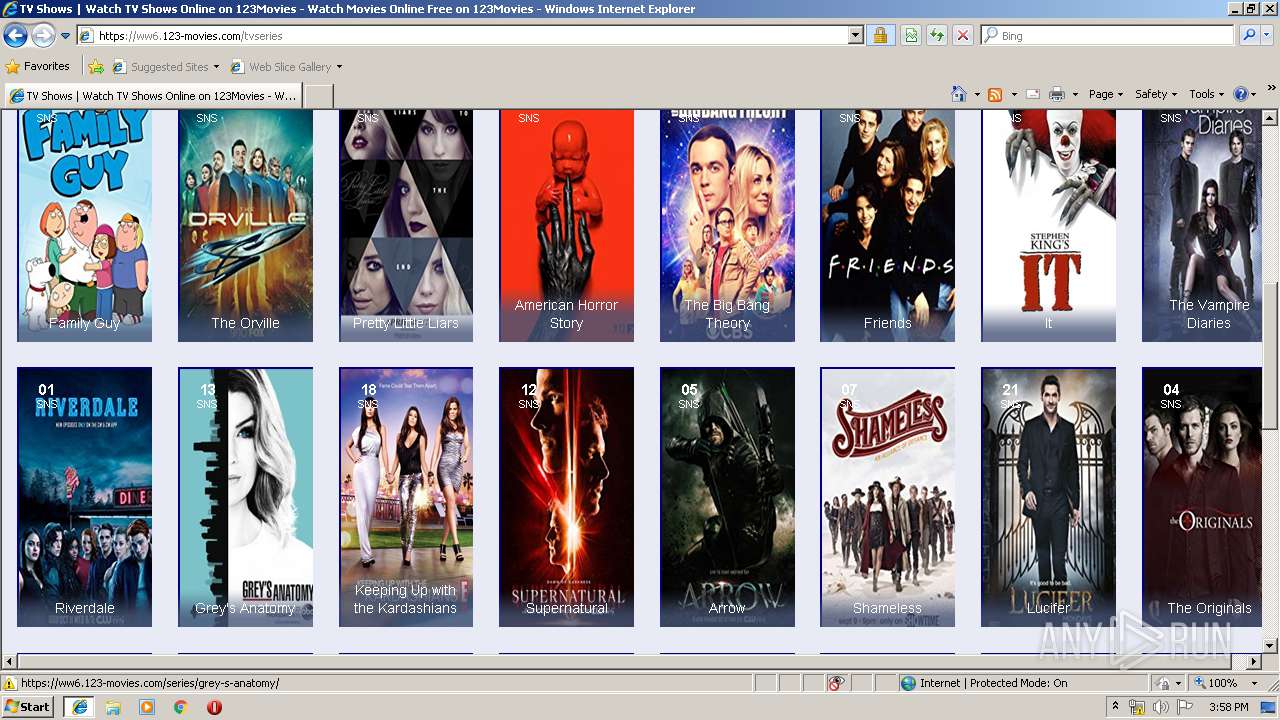Image resolution: width=1280 pixels, height=720 pixels.
Task: Expand the Print dropdown arrow
Action: [1075, 94]
